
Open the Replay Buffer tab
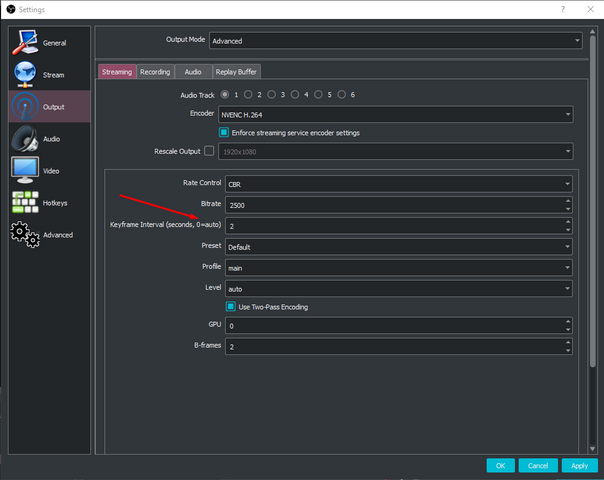click(234, 72)
